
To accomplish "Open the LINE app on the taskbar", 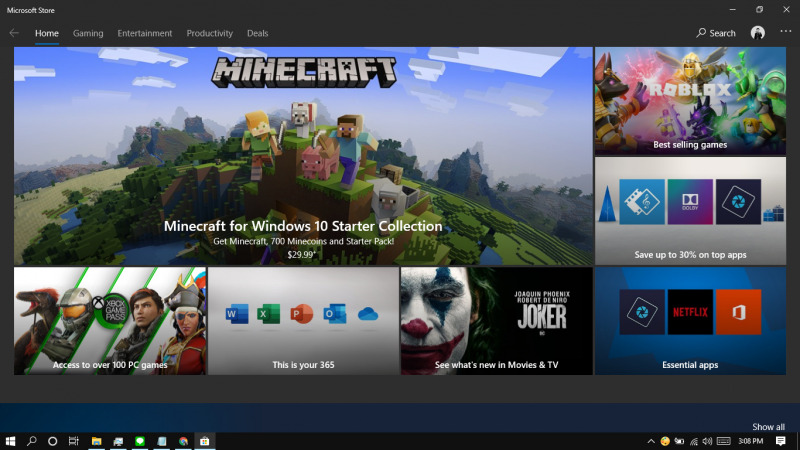I will click(140, 441).
